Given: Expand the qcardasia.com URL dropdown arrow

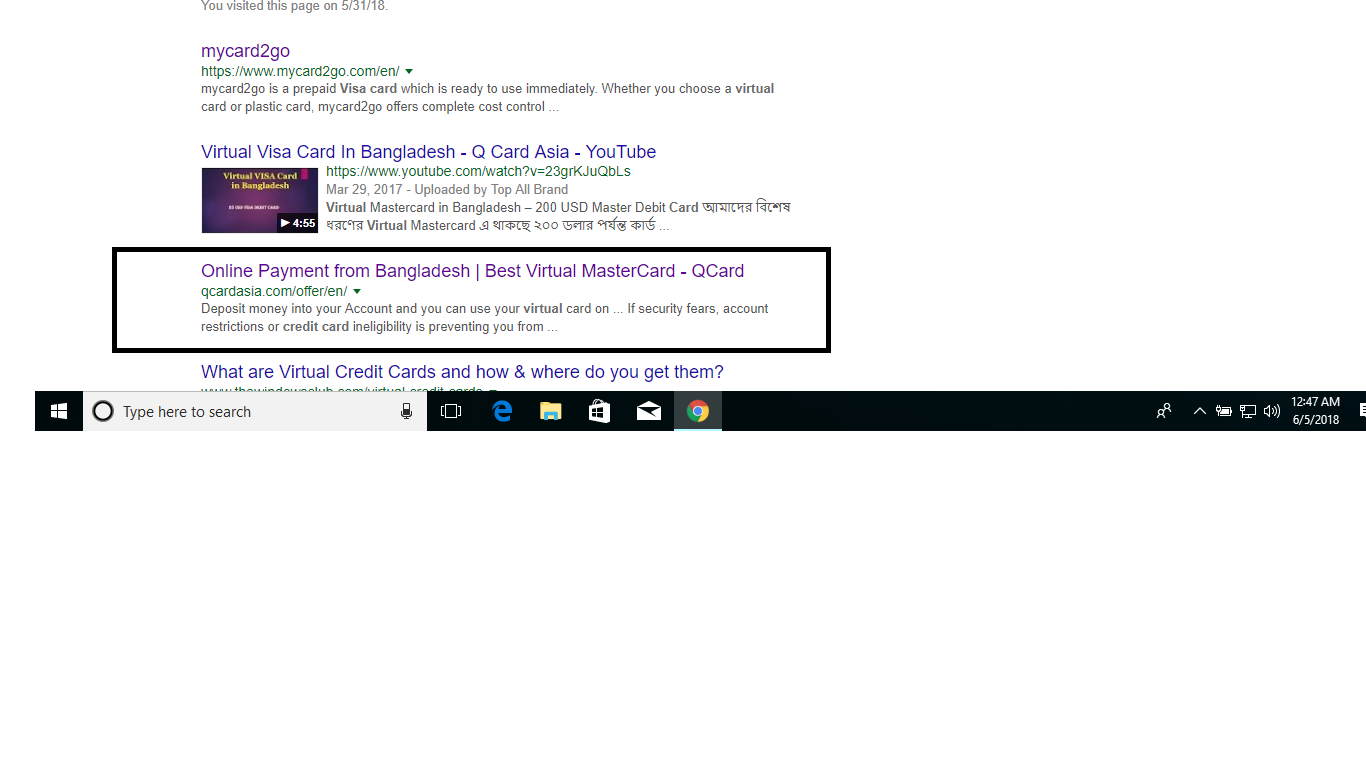Looking at the screenshot, I should coord(357,291).
